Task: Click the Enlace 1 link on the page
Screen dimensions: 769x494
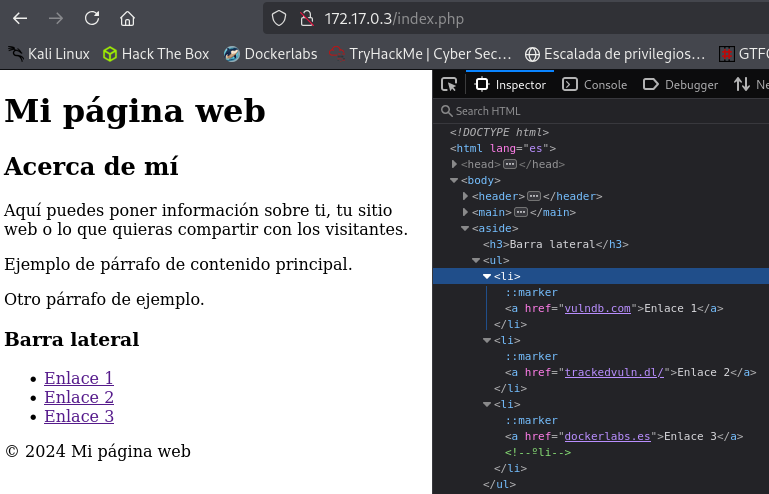Action: click(x=79, y=378)
